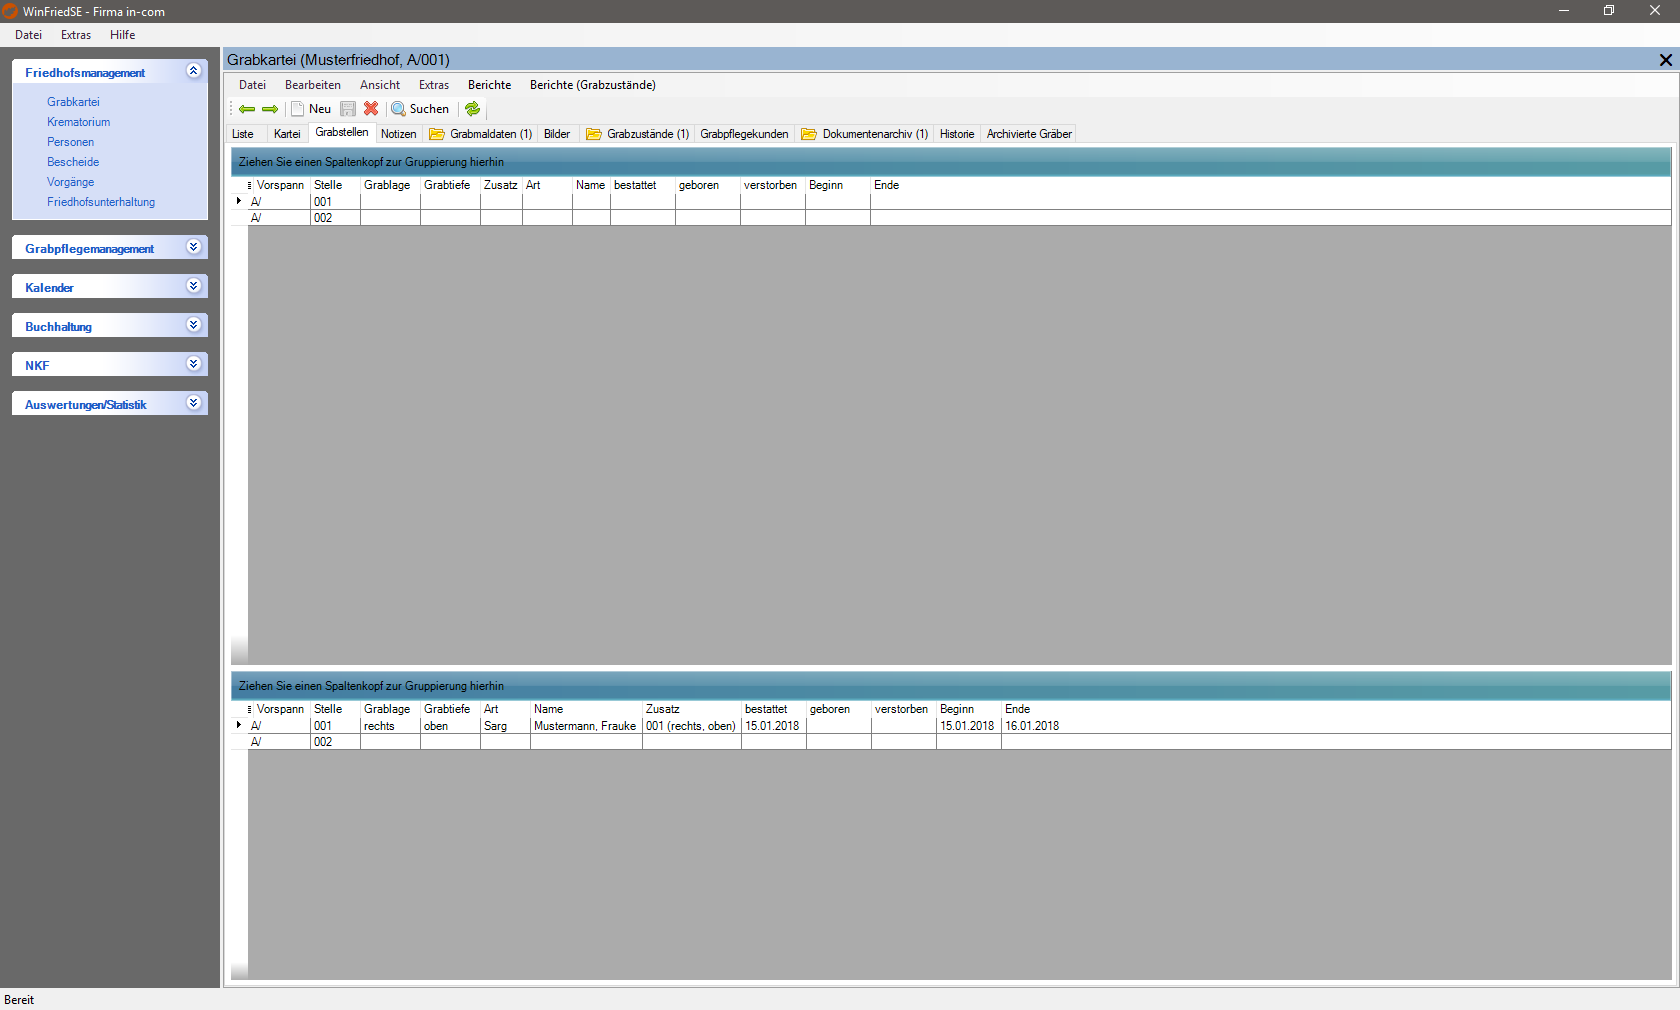
Task: Click the green back arrow icon
Action: pos(246,109)
